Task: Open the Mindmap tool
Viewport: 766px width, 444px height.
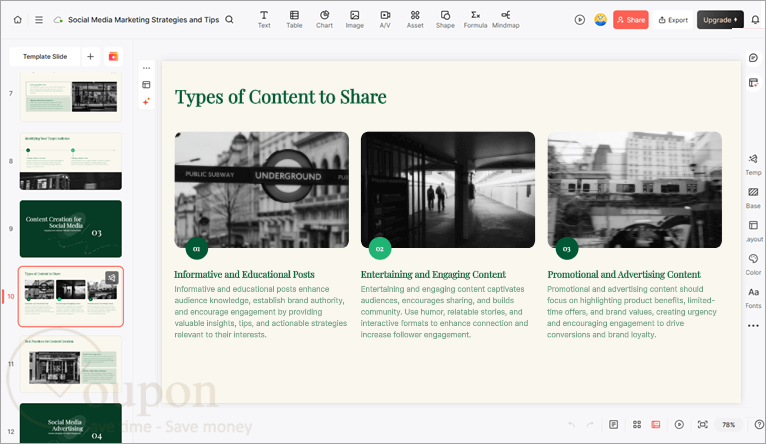Action: 506,20
